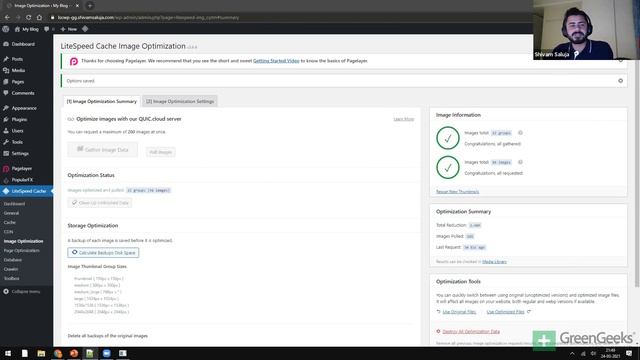Open the Pages menu item
This screenshot has width=640, height=360.
pyautogui.click(x=18, y=82)
